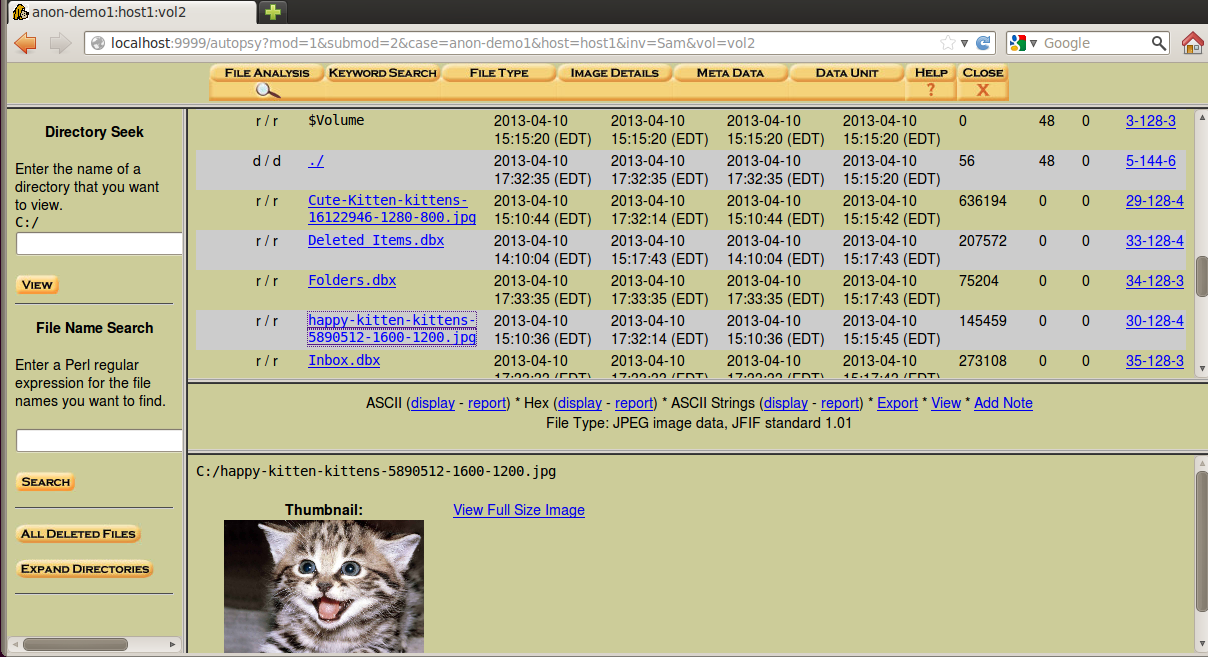Expand the URL history dropdown arrow
1208x657 pixels.
(x=965, y=43)
